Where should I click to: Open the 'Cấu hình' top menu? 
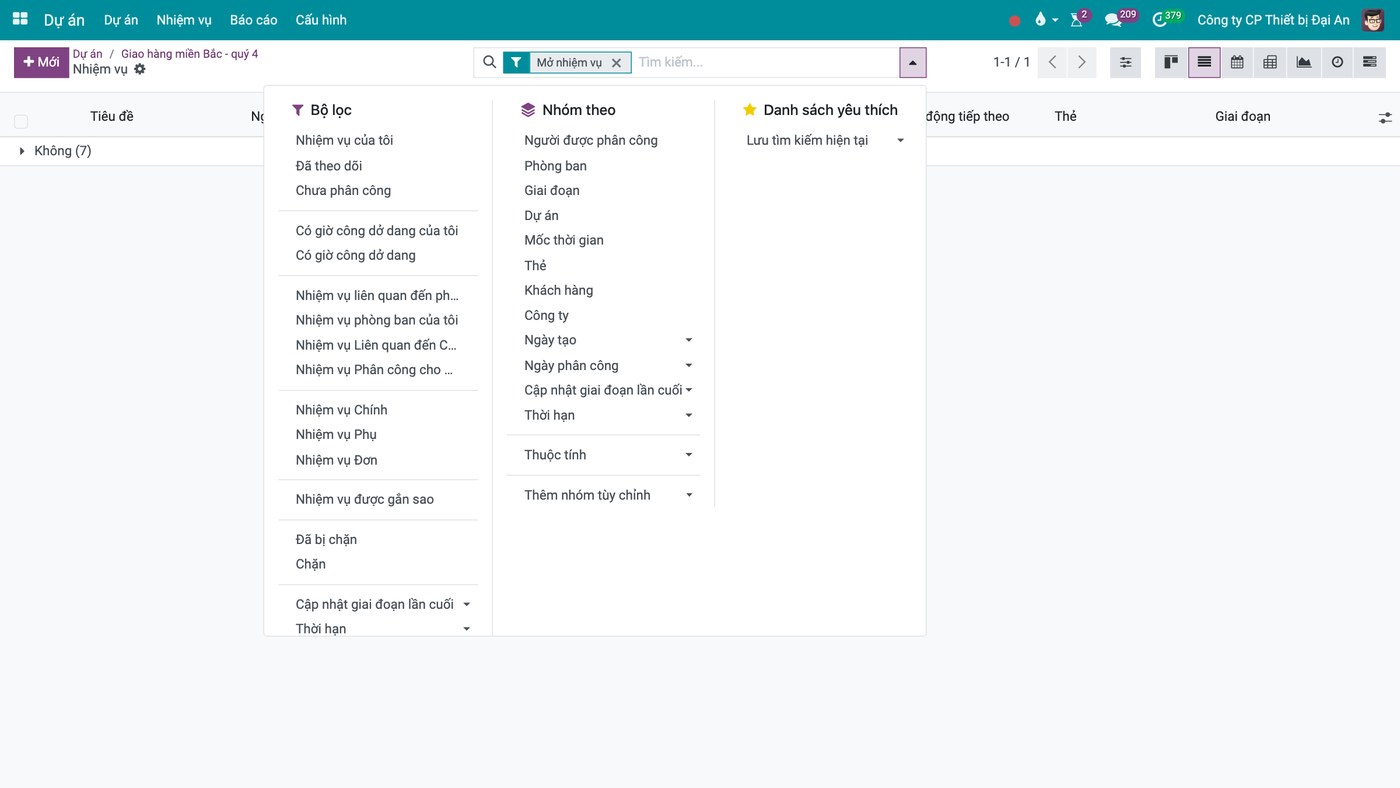pyautogui.click(x=321, y=20)
